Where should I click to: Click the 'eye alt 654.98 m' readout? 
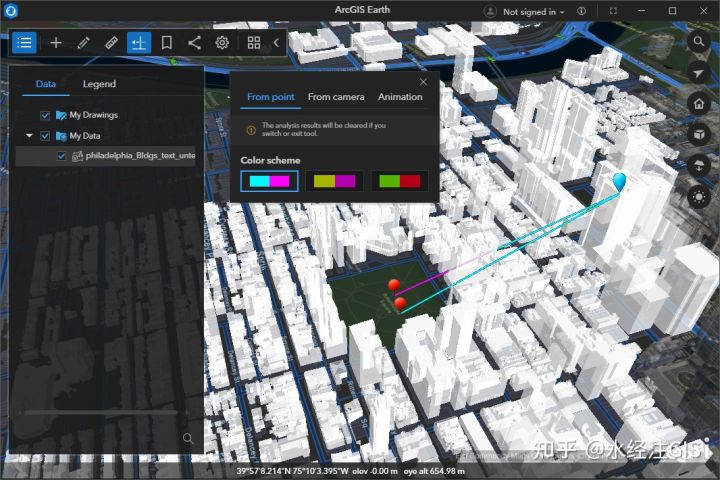click(434, 471)
